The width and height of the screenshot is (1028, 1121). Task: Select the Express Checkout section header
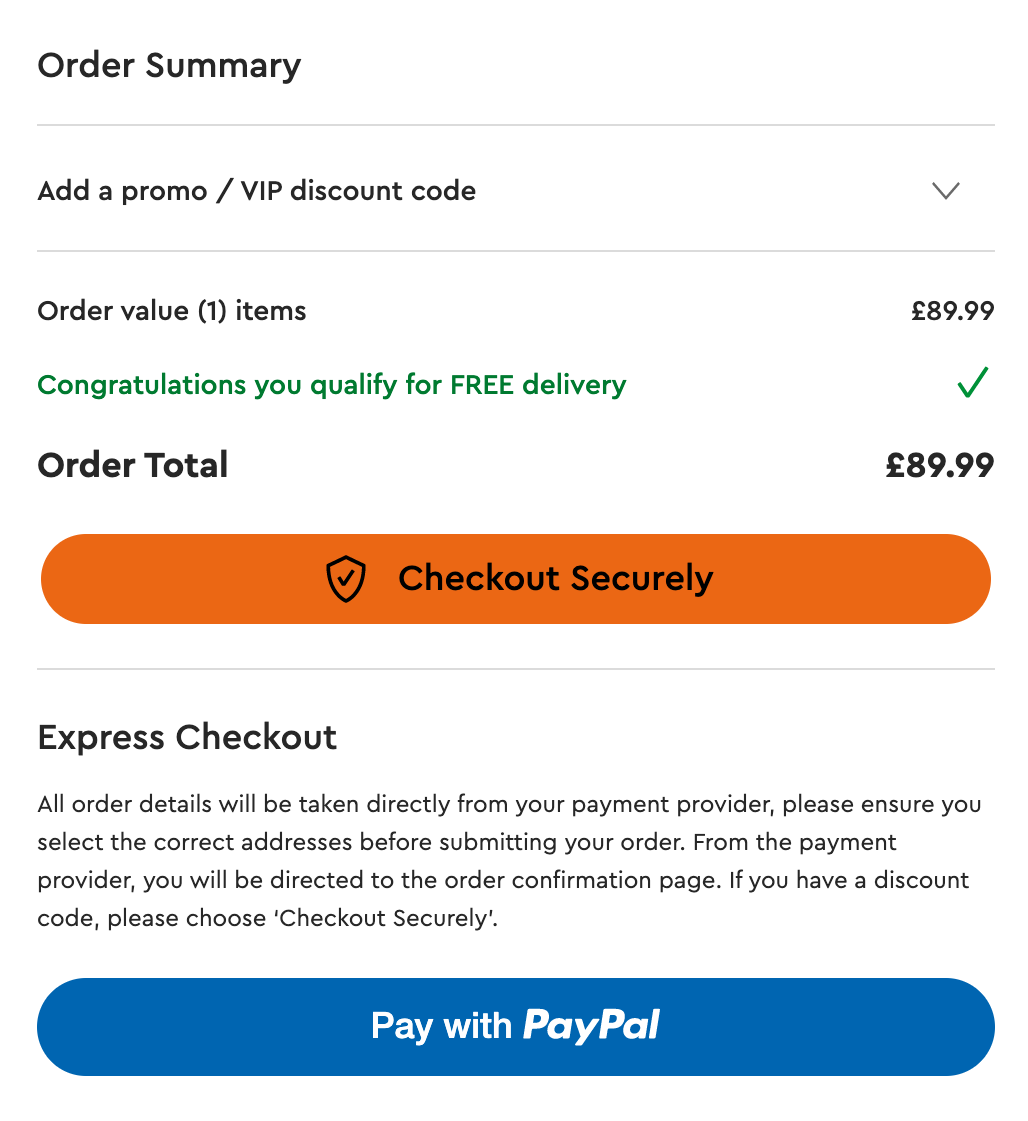(187, 738)
